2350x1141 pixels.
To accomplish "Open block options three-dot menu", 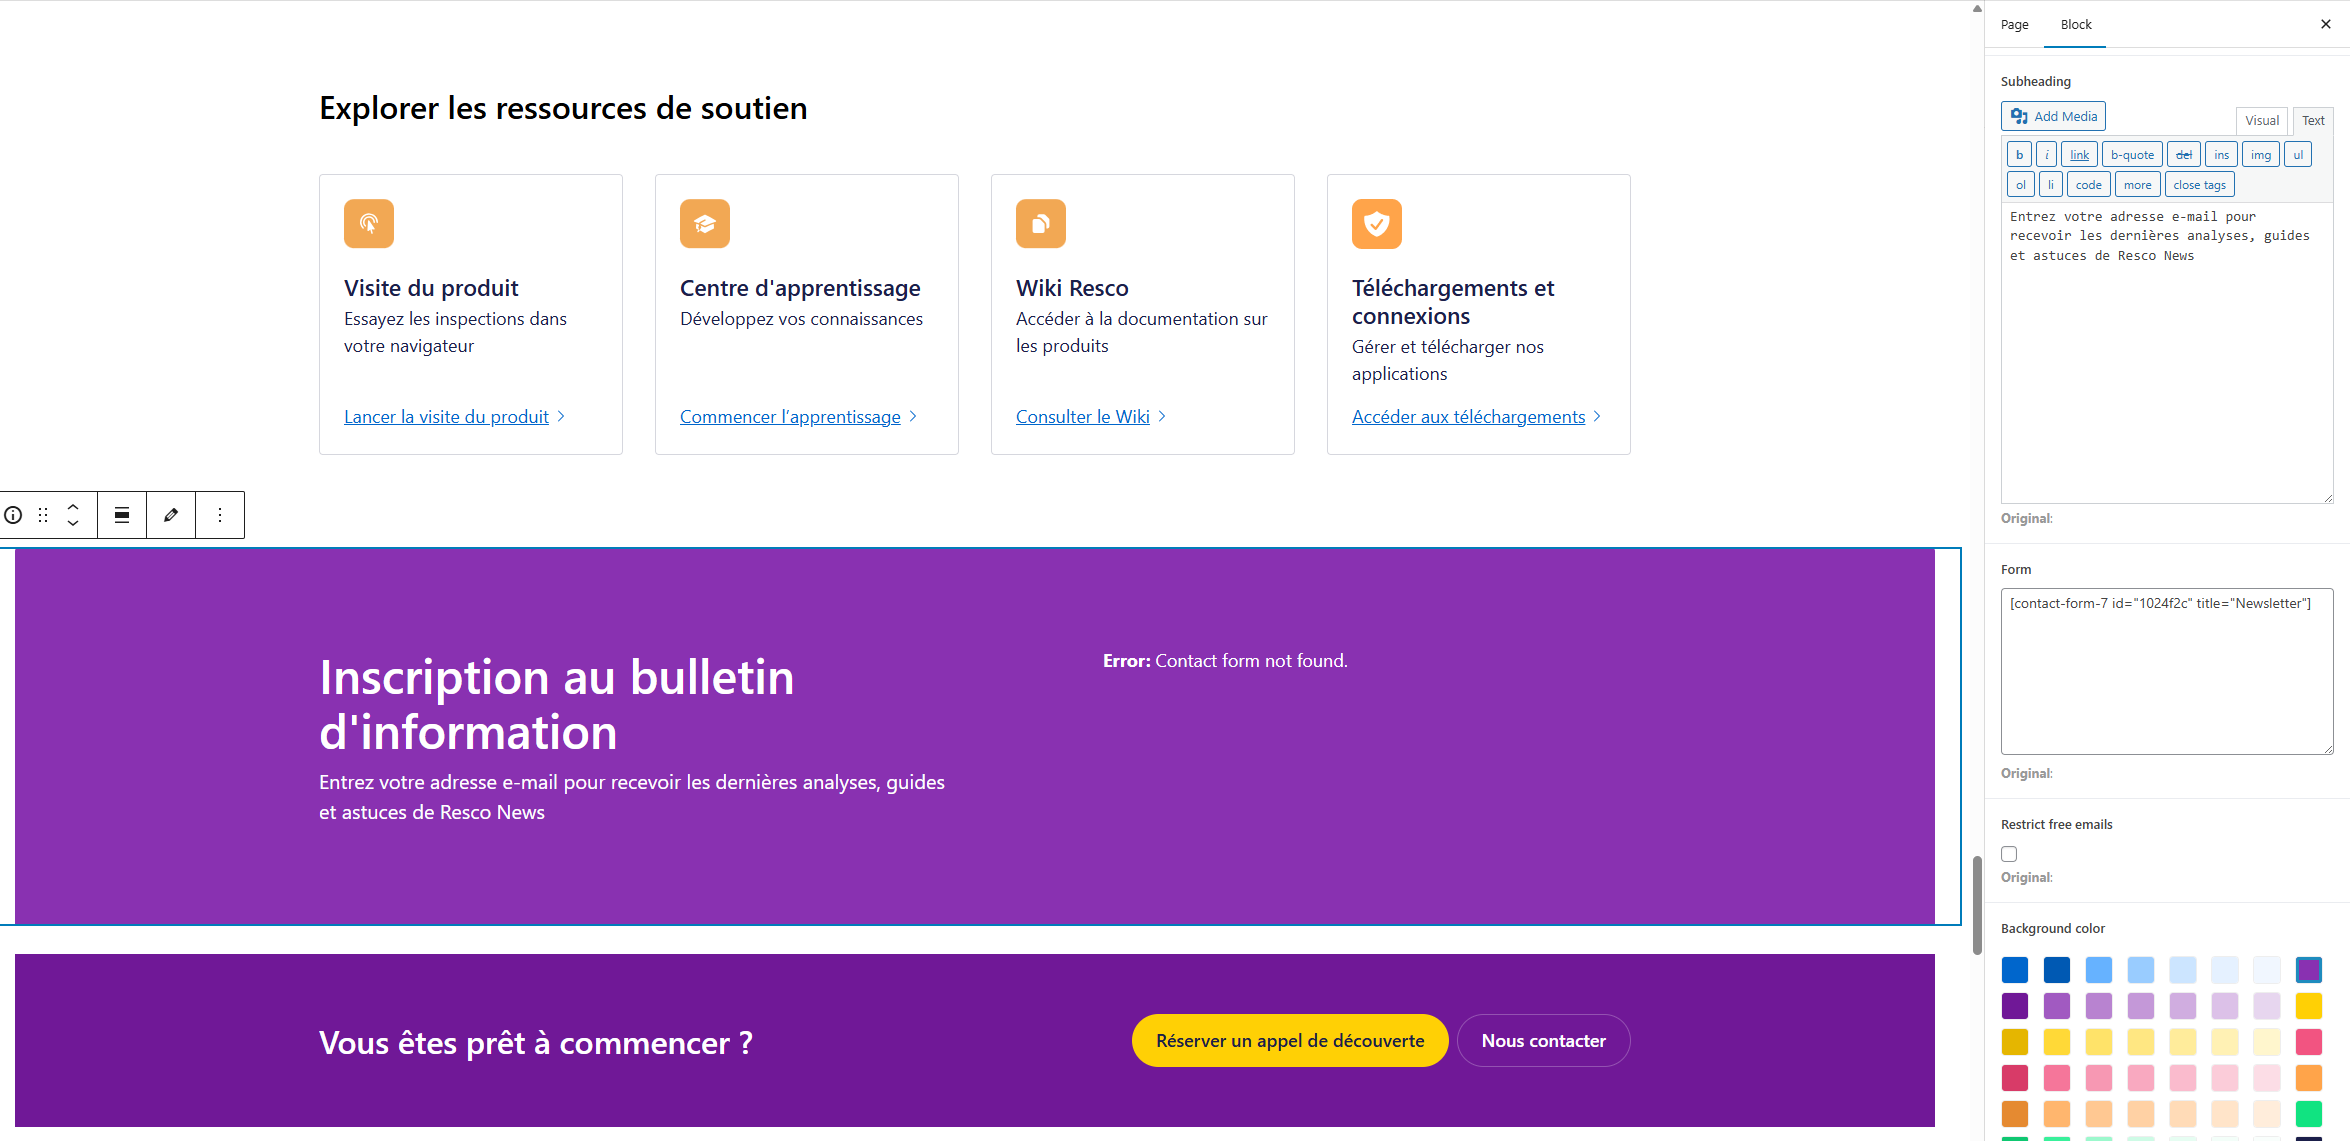I will pyautogui.click(x=220, y=515).
